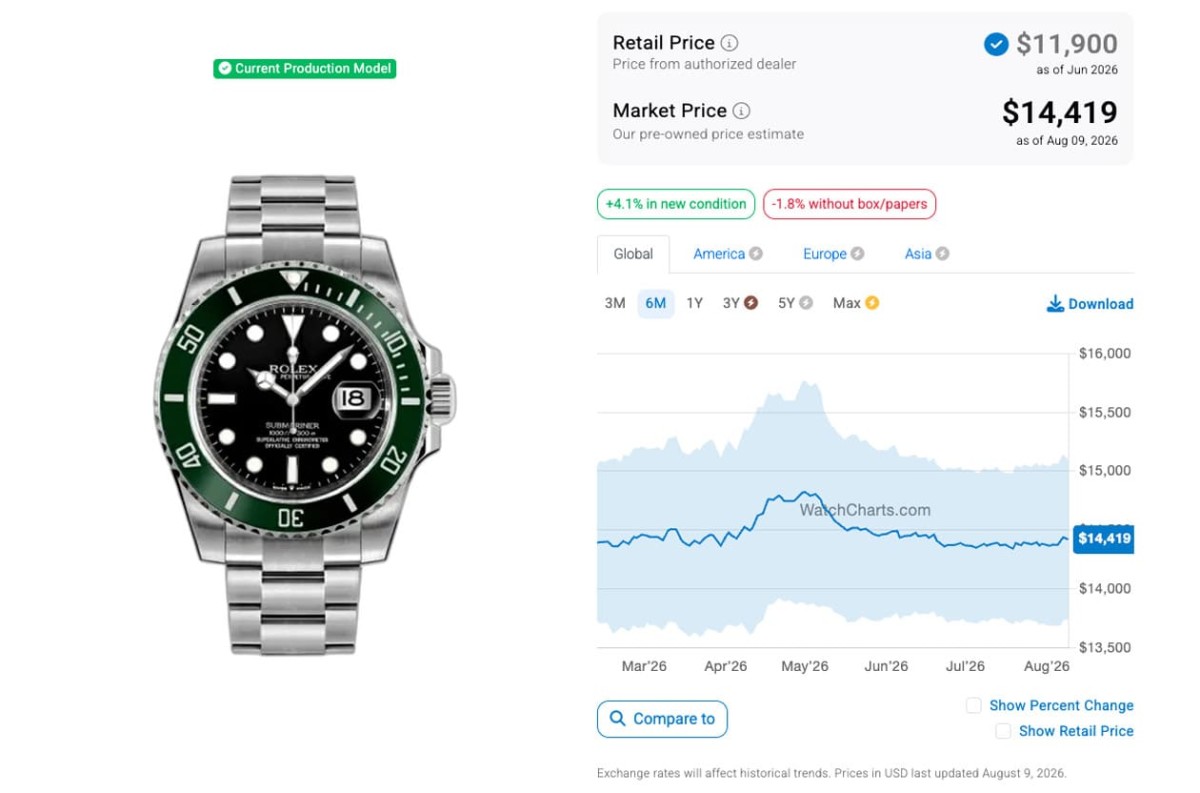
Task: Click the info icon beside Market Price
Action: click(741, 111)
